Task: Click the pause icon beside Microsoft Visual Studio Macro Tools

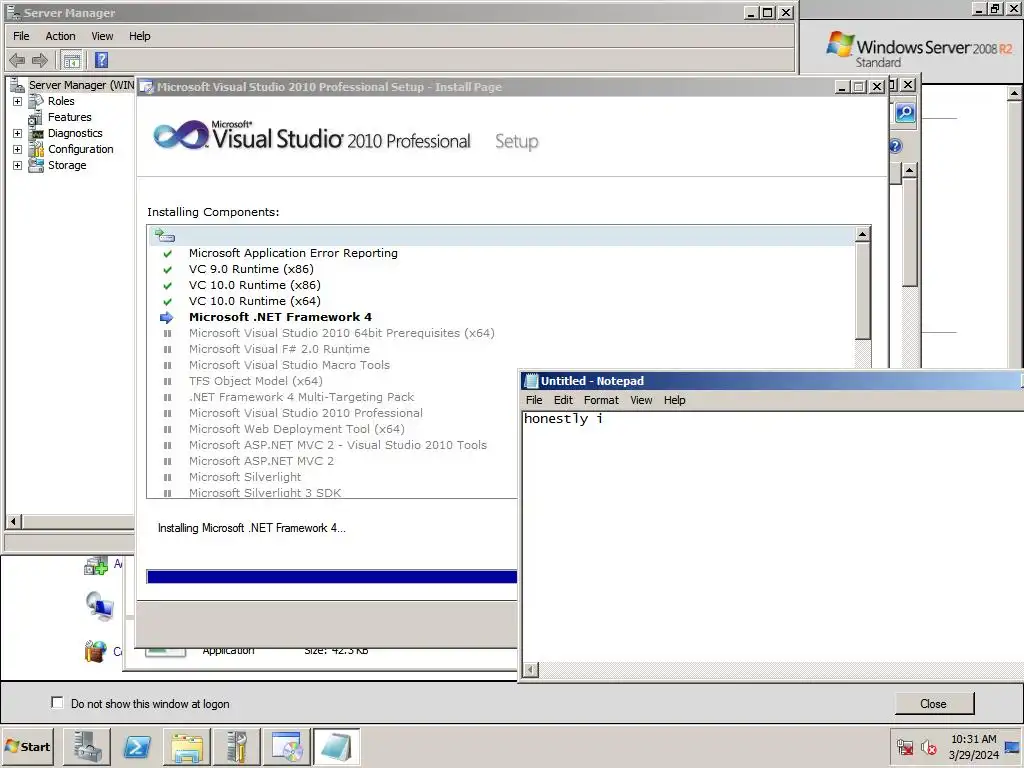Action: (167, 366)
